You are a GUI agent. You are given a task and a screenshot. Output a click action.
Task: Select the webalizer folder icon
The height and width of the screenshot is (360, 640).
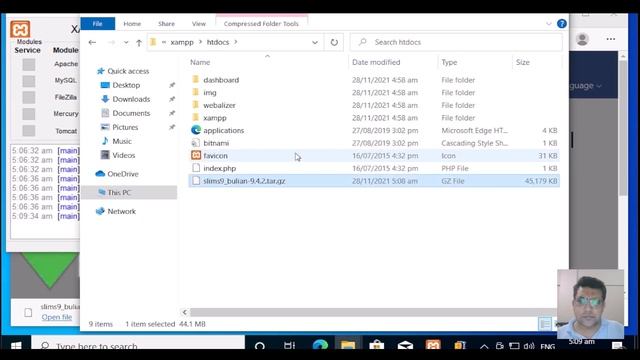tap(196, 105)
